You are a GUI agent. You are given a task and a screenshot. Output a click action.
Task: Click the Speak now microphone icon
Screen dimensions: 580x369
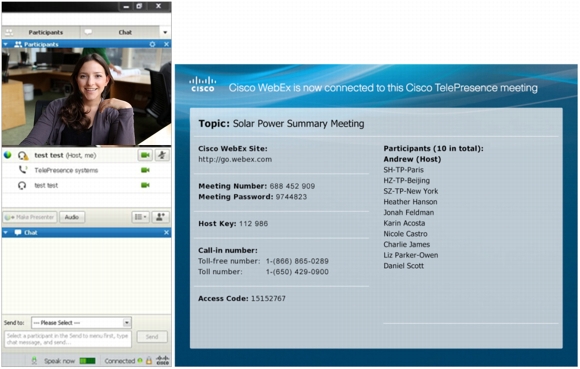[34, 360]
